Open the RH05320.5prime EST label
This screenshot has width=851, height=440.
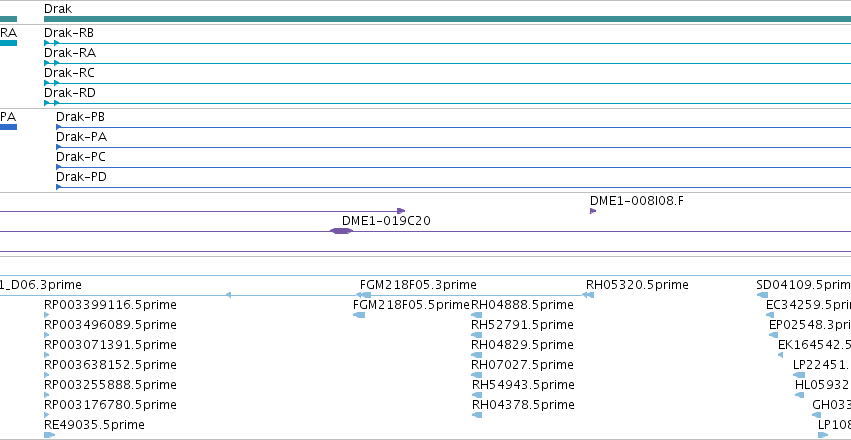[637, 285]
